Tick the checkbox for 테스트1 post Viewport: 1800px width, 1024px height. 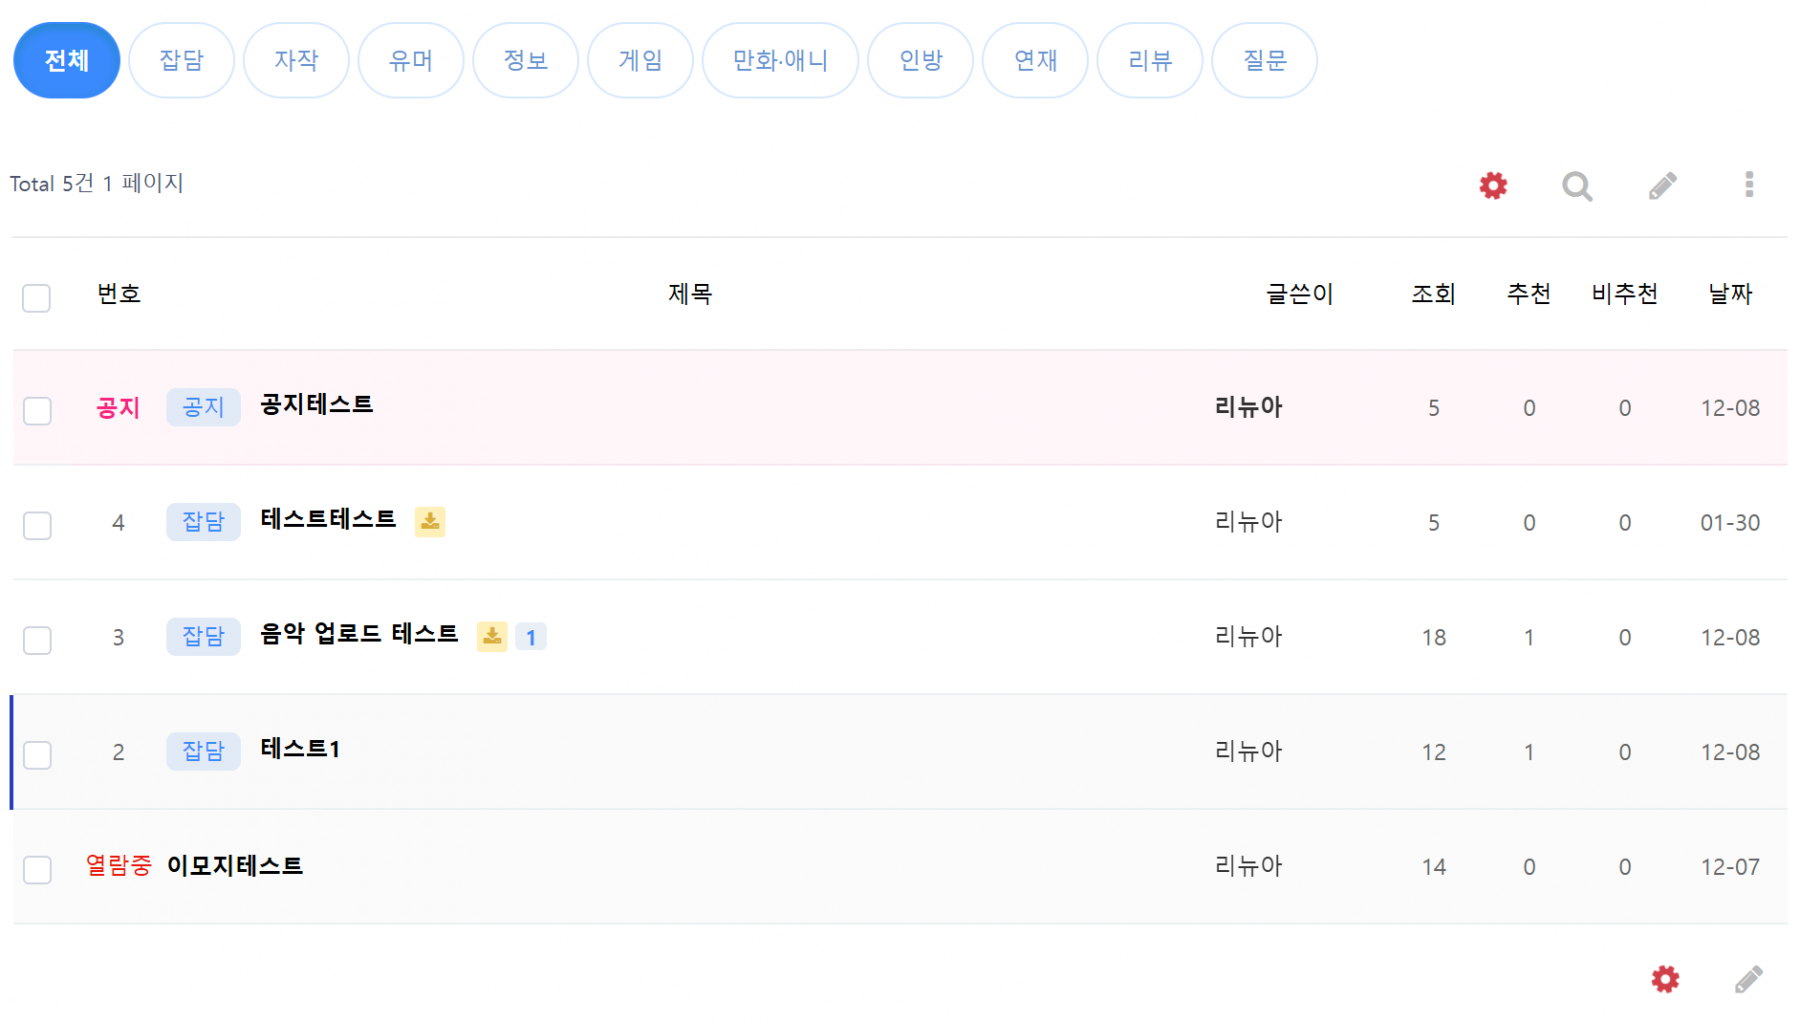pyautogui.click(x=37, y=755)
